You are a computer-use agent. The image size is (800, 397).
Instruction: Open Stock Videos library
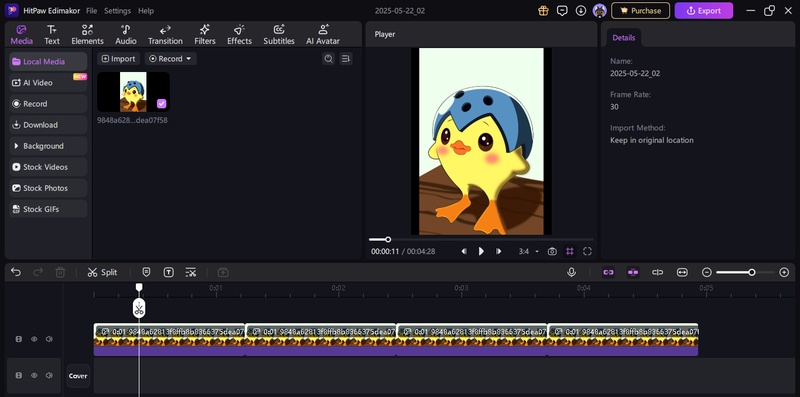pyautogui.click(x=48, y=167)
